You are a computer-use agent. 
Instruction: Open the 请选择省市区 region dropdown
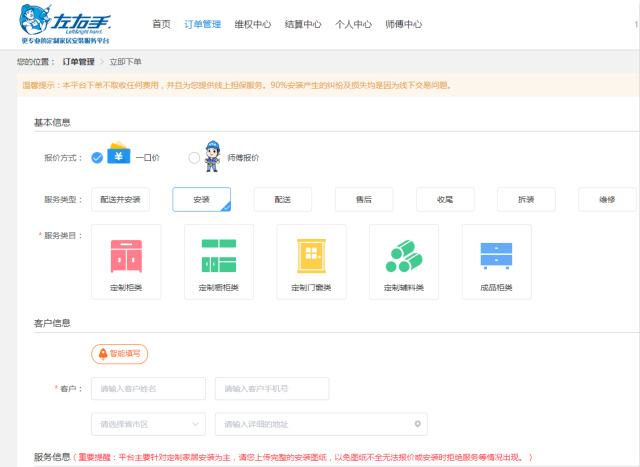[x=148, y=423]
